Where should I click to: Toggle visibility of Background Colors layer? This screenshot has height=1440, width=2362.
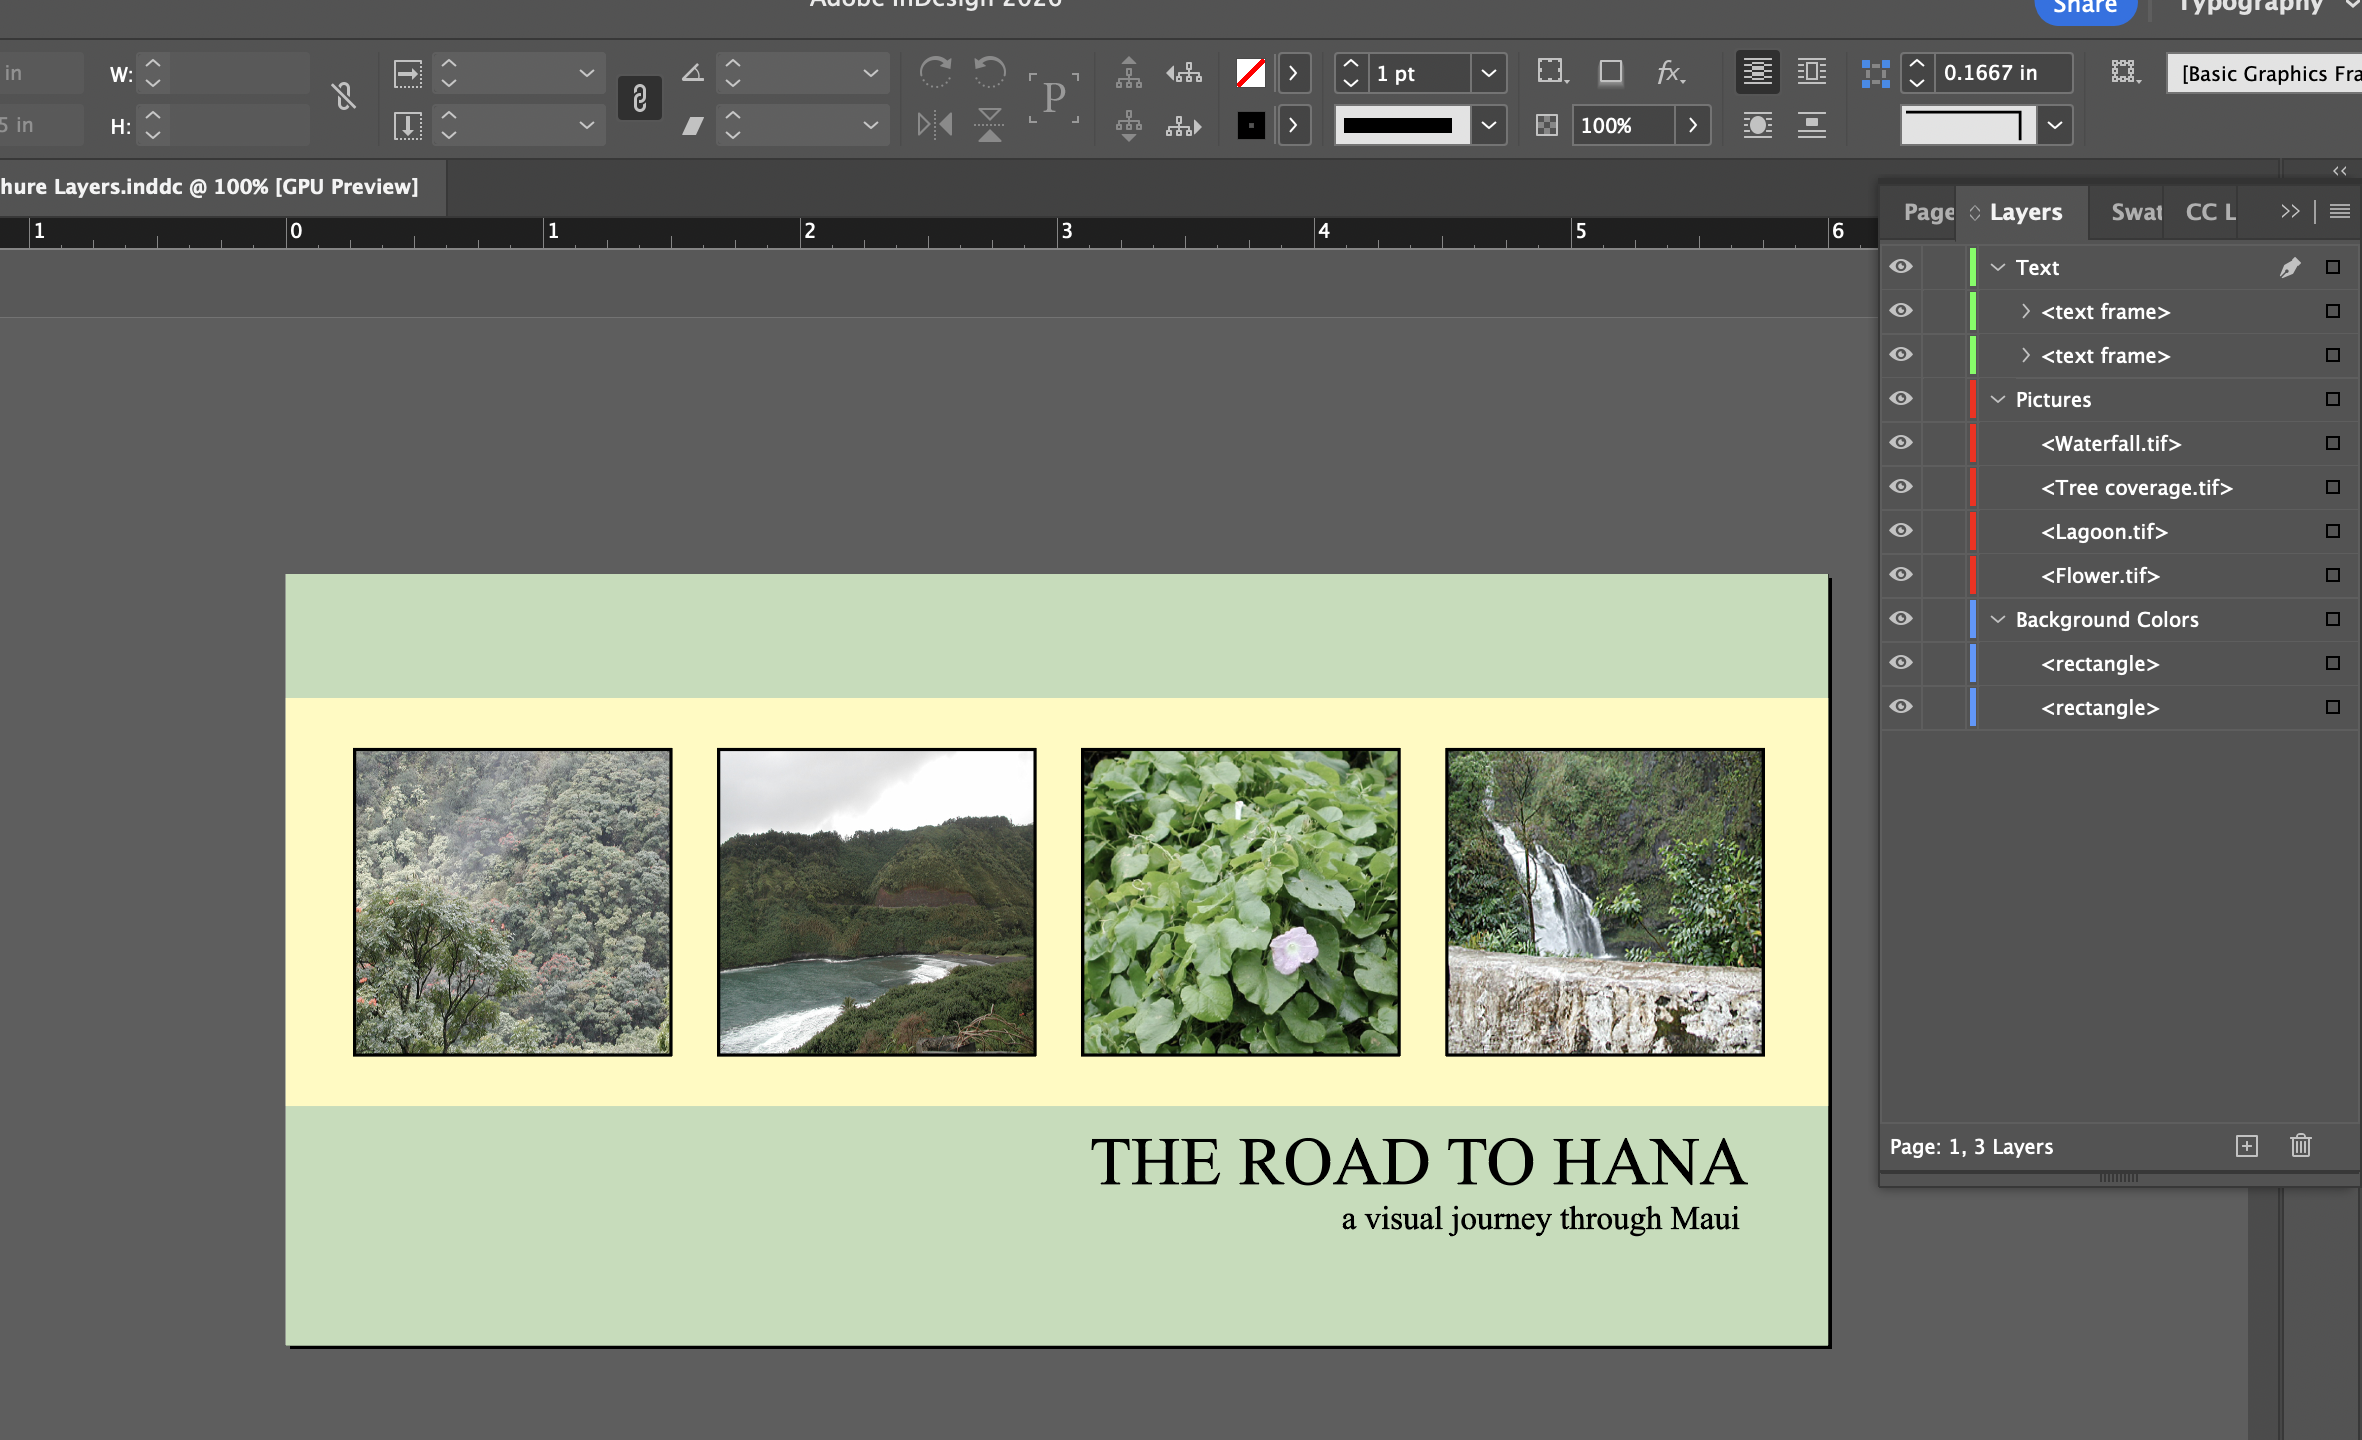pos(1900,619)
